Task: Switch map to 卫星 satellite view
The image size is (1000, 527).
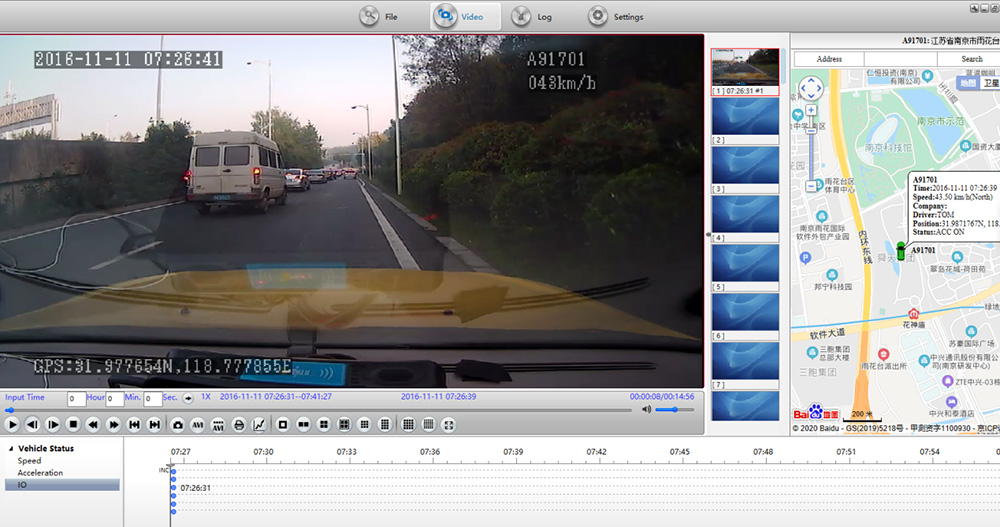Action: [x=990, y=83]
